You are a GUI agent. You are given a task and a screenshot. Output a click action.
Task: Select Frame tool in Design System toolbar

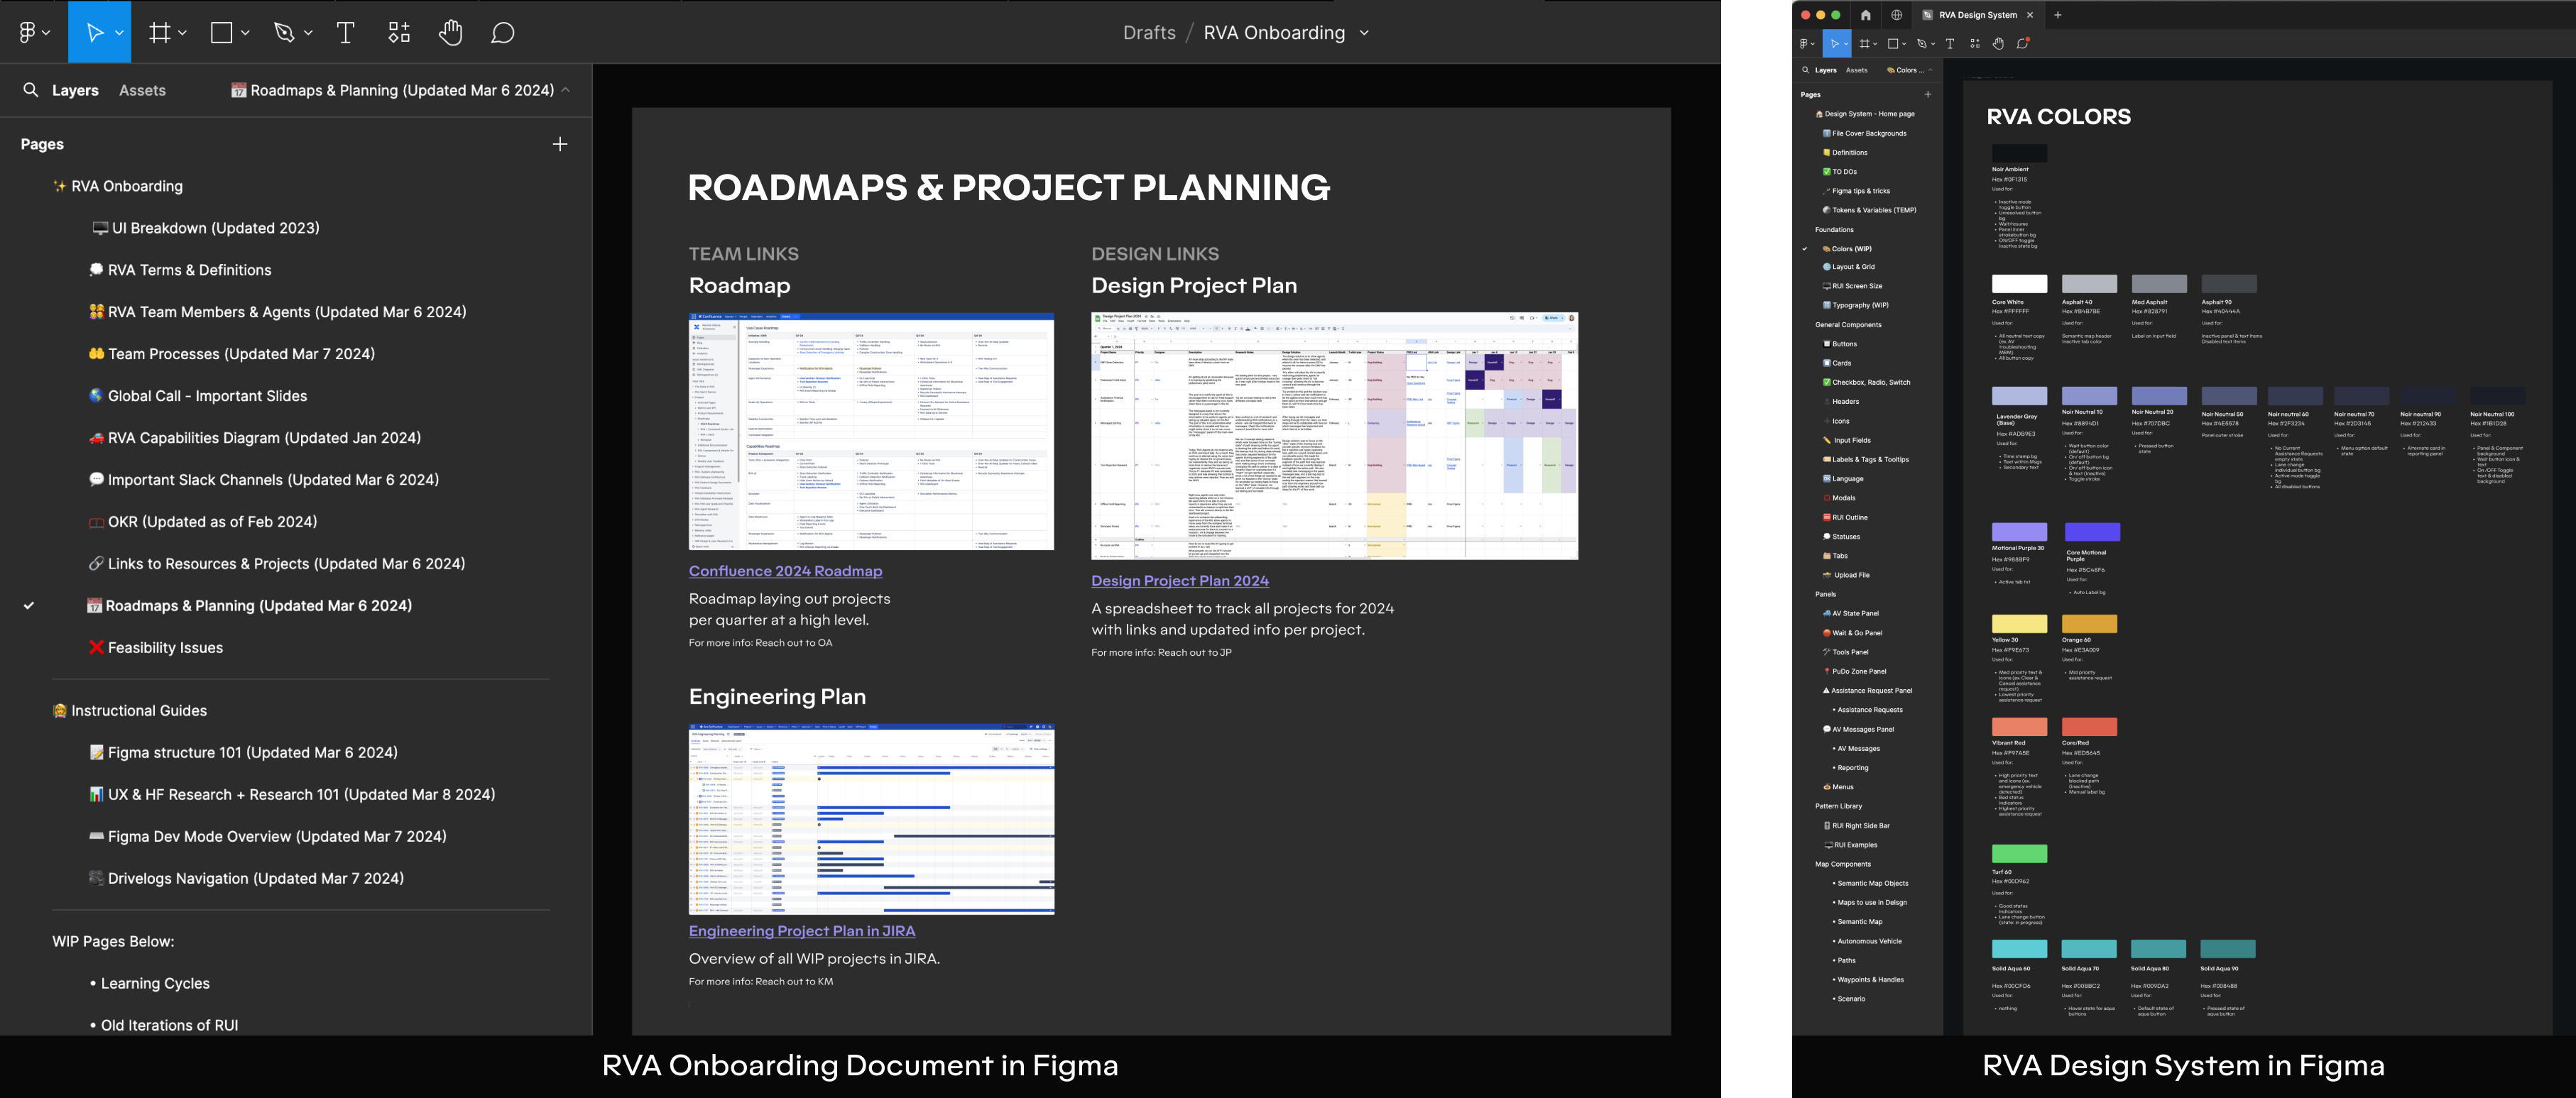point(1864,44)
